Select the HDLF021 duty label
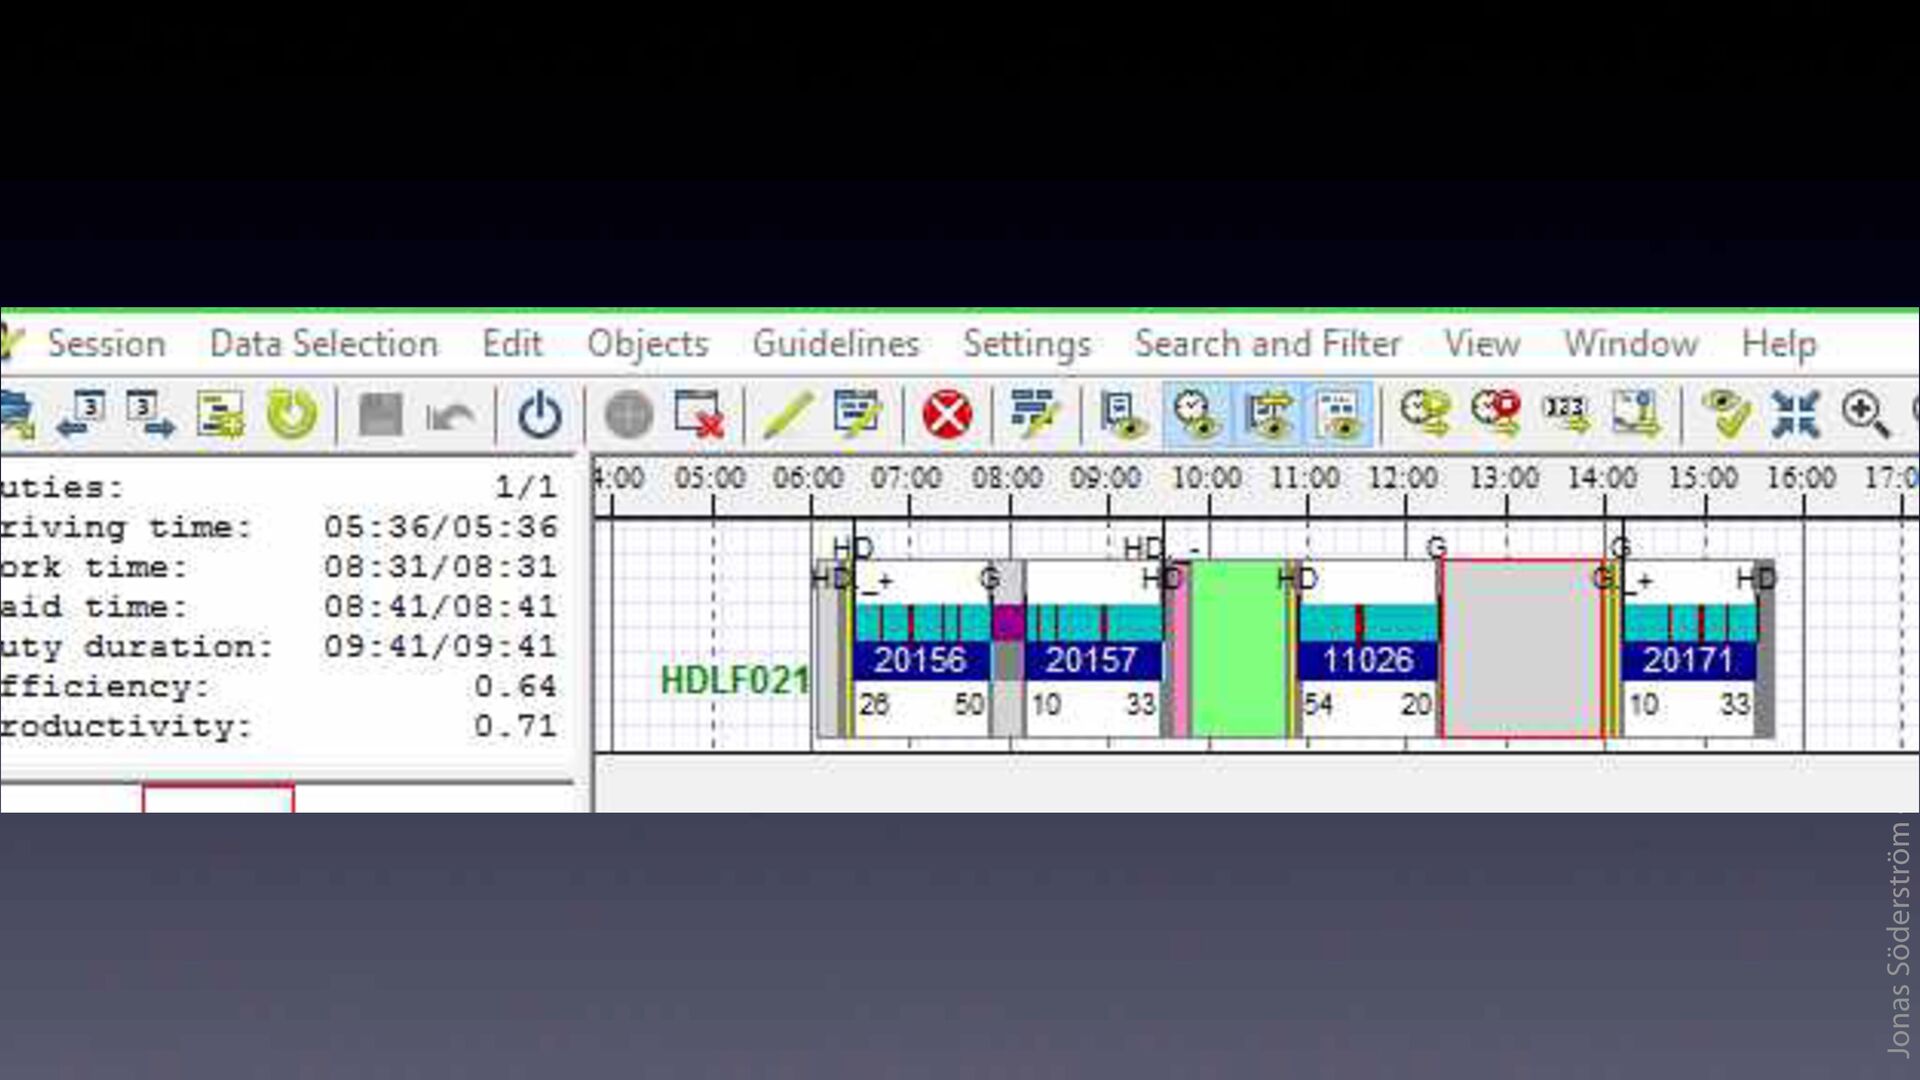This screenshot has height=1080, width=1920. pos(734,681)
